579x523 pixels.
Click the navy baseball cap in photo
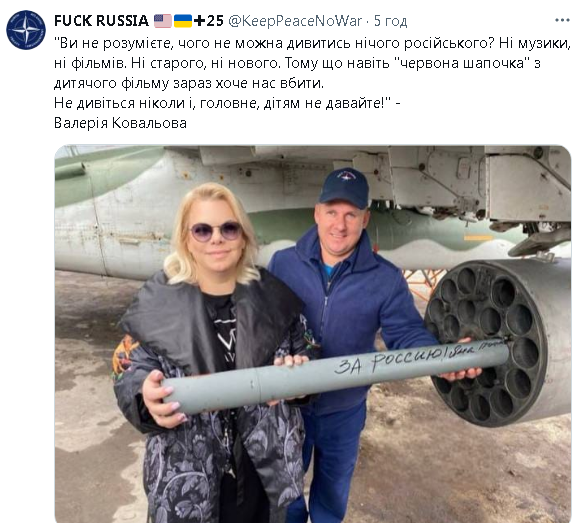pyautogui.click(x=344, y=188)
